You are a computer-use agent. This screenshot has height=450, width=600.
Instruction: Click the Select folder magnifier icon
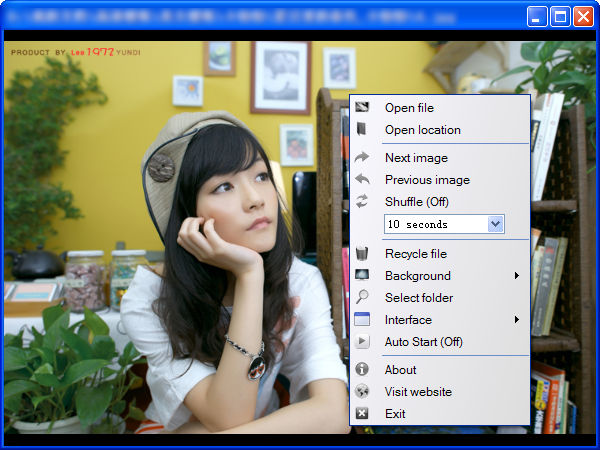(362, 298)
